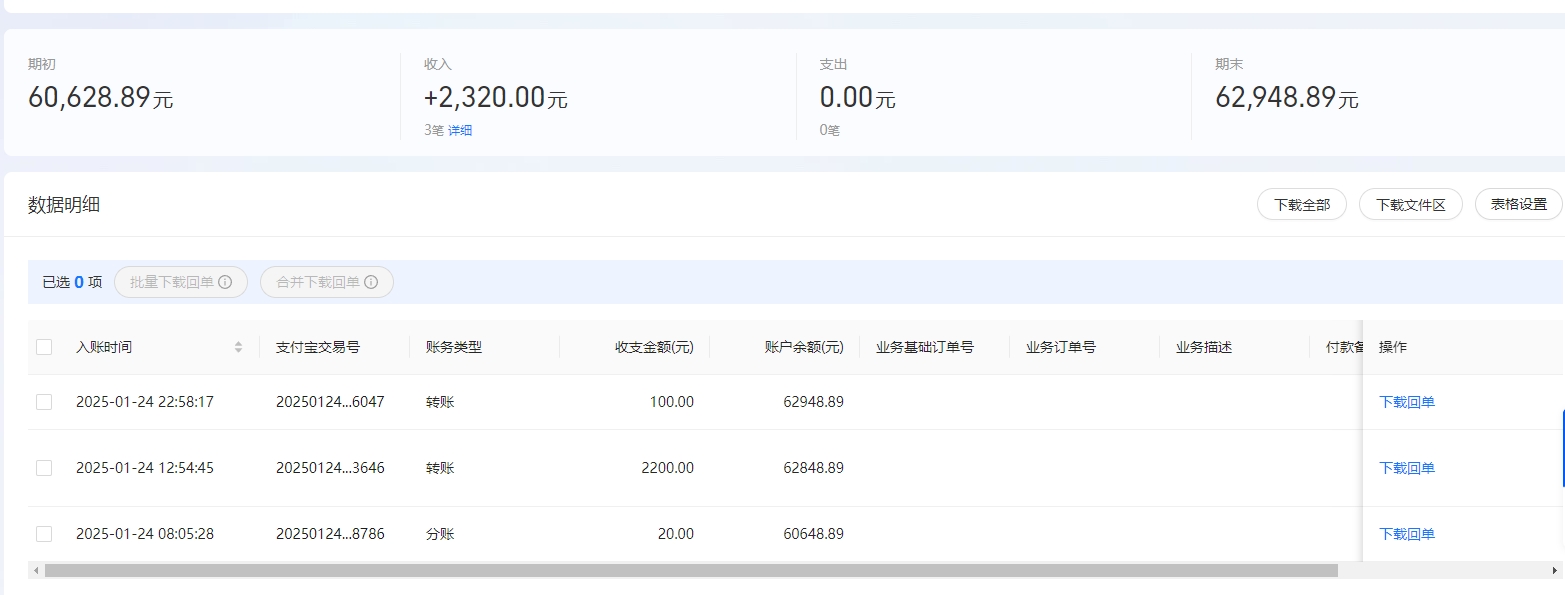1565x595 pixels.
Task: Check the row dated 2025-01-24 08:05:28
Action: (44, 534)
